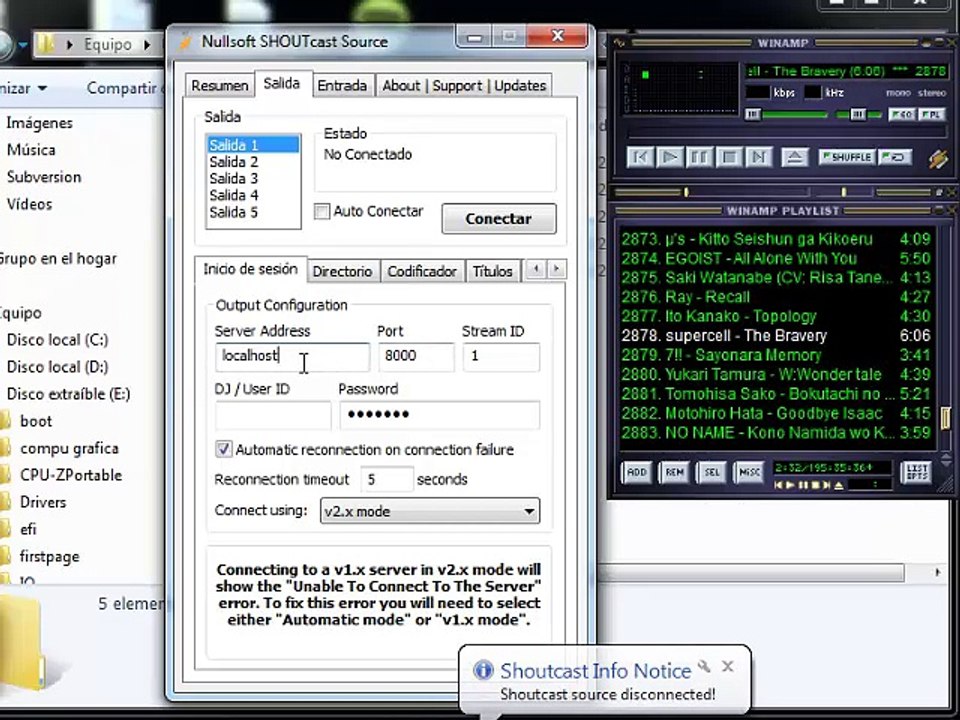
Task: Open the CPU-ZPortable folder in Explorer
Action: click(x=71, y=475)
